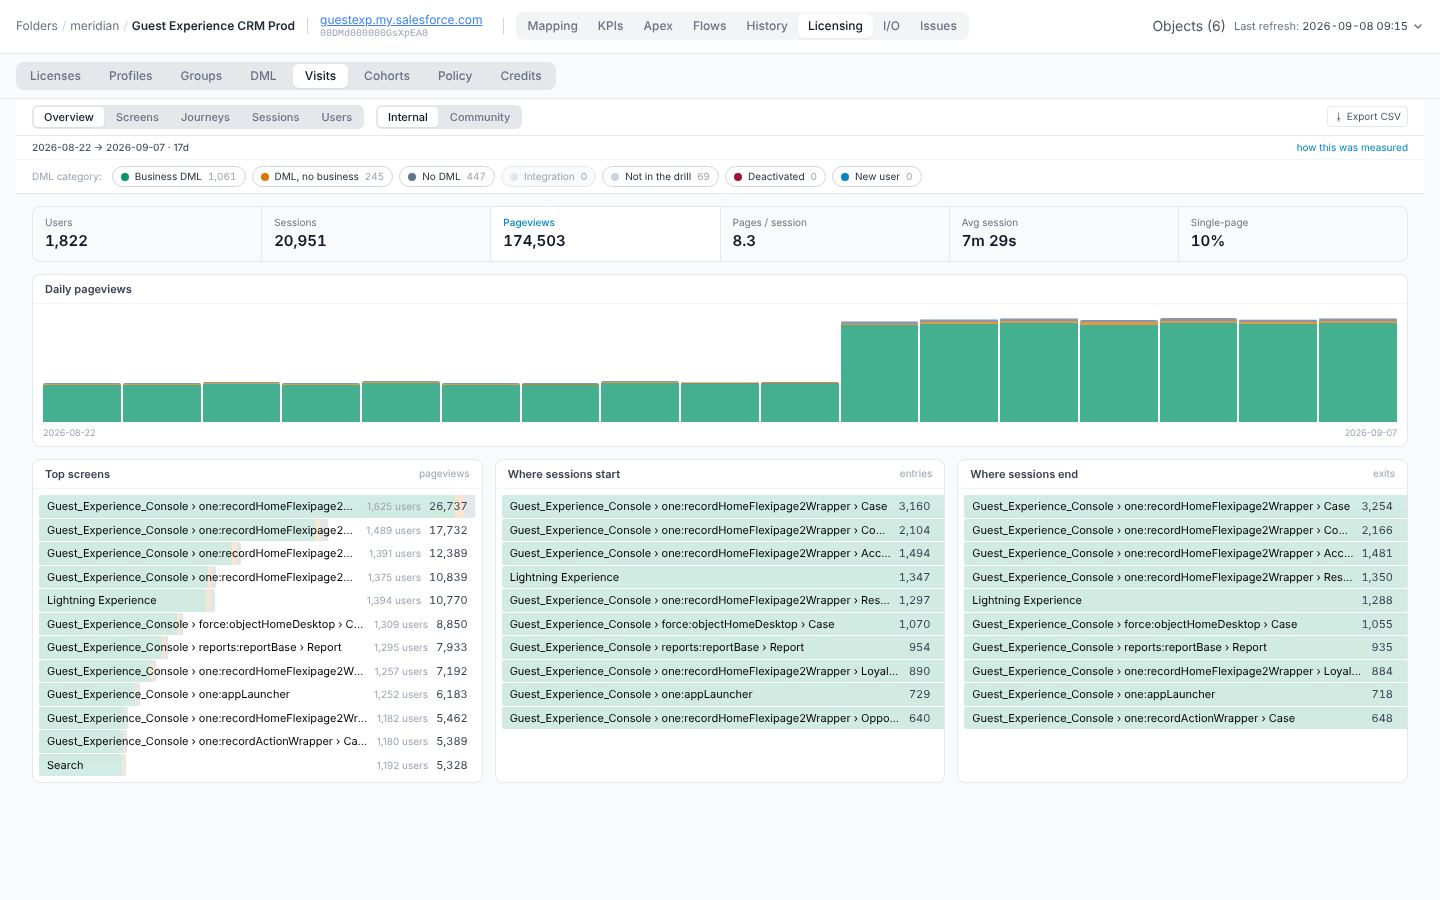Select the Profiles sub-tab
The image size is (1440, 900).
click(x=131, y=76)
